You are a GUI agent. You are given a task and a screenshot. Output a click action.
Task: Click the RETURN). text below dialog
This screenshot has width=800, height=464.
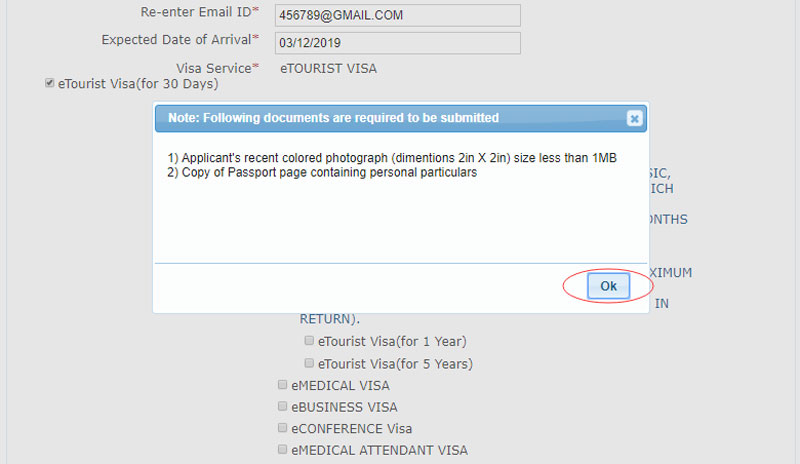pyautogui.click(x=329, y=320)
